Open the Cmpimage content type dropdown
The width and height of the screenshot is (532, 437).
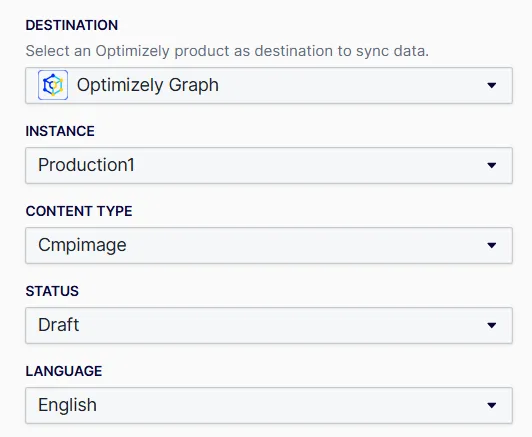[x=269, y=245]
